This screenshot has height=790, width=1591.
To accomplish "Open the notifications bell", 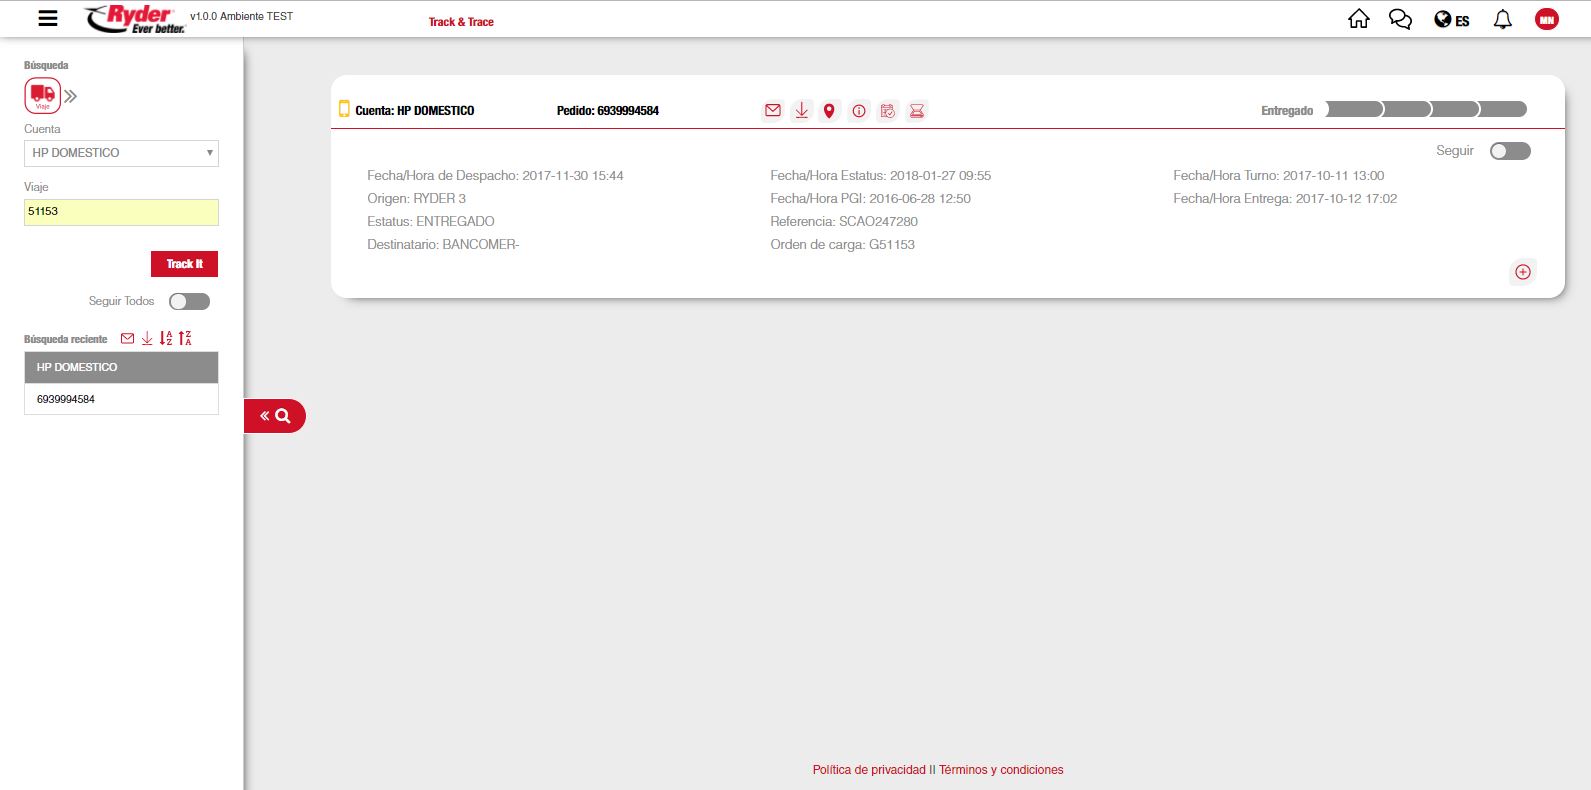I will (x=1502, y=20).
